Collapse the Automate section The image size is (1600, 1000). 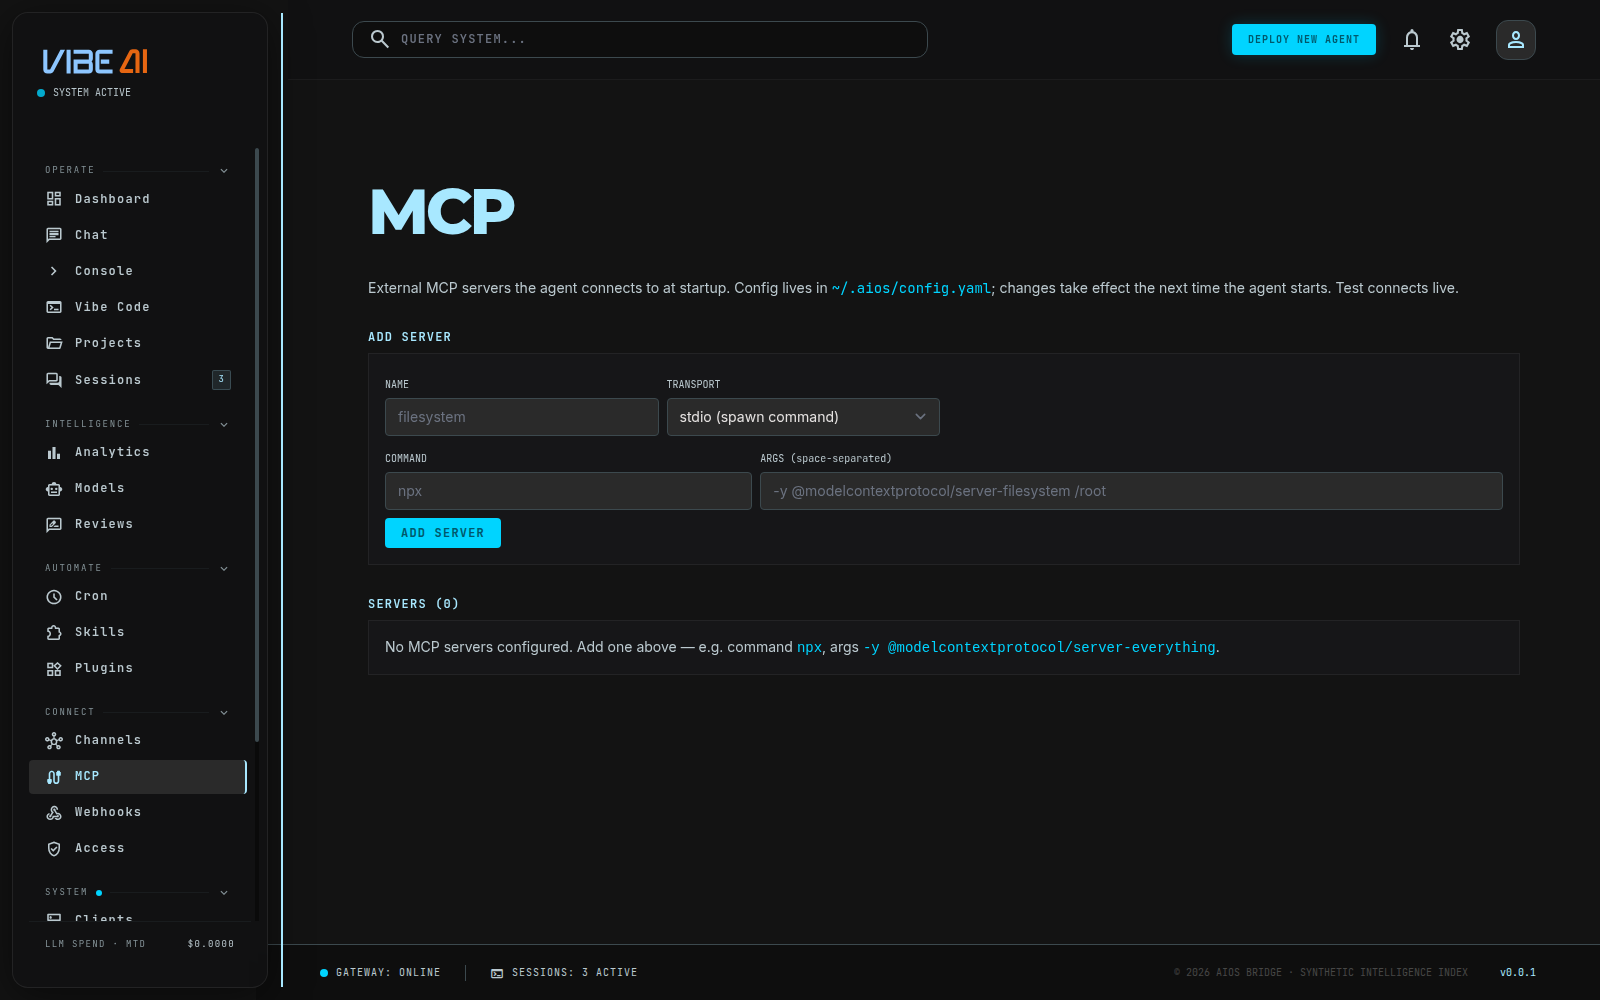tap(224, 569)
